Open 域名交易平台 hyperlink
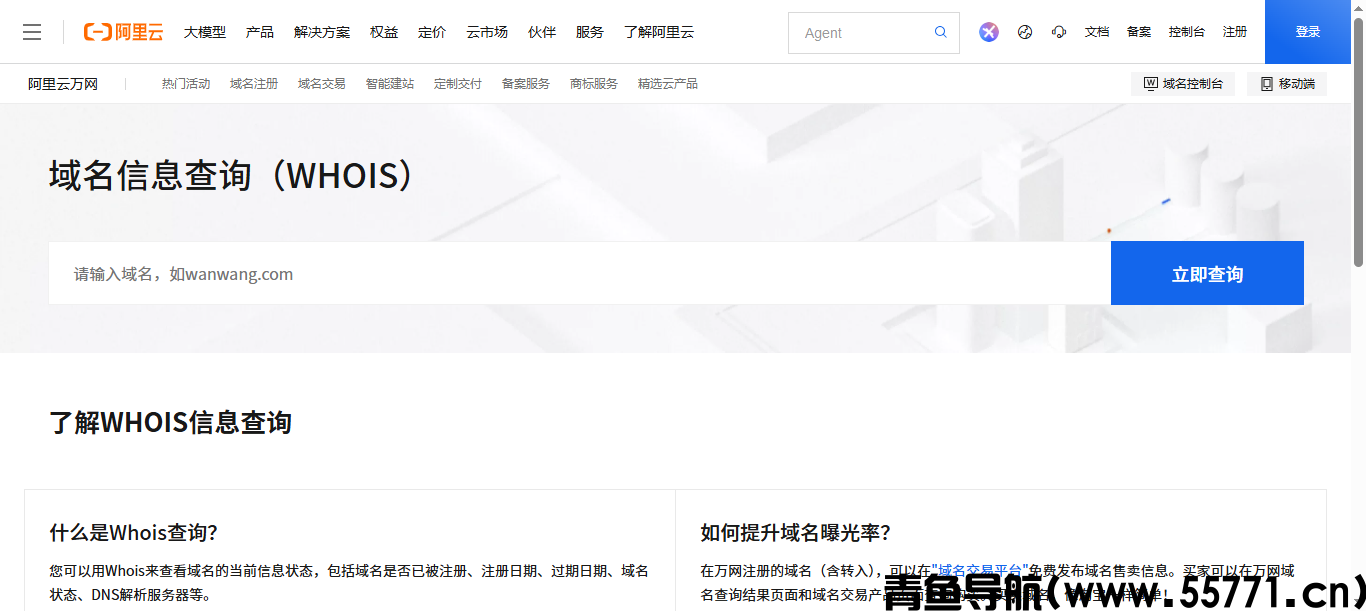1366x611 pixels. click(980, 571)
